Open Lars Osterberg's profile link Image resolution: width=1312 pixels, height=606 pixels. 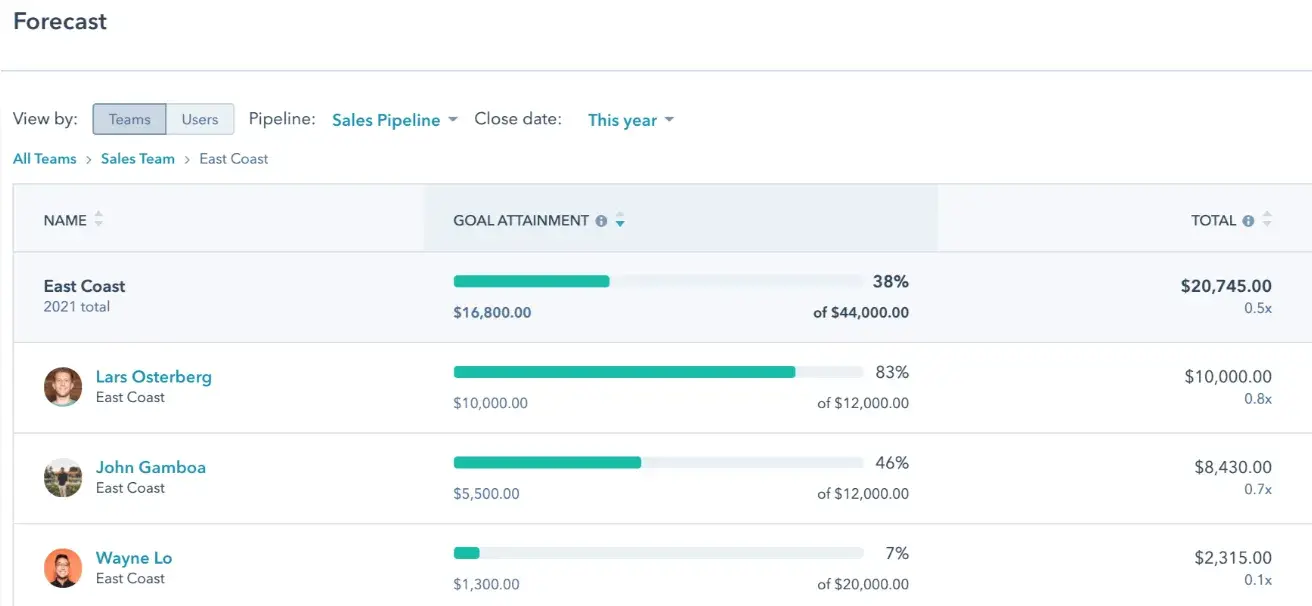[x=154, y=377]
